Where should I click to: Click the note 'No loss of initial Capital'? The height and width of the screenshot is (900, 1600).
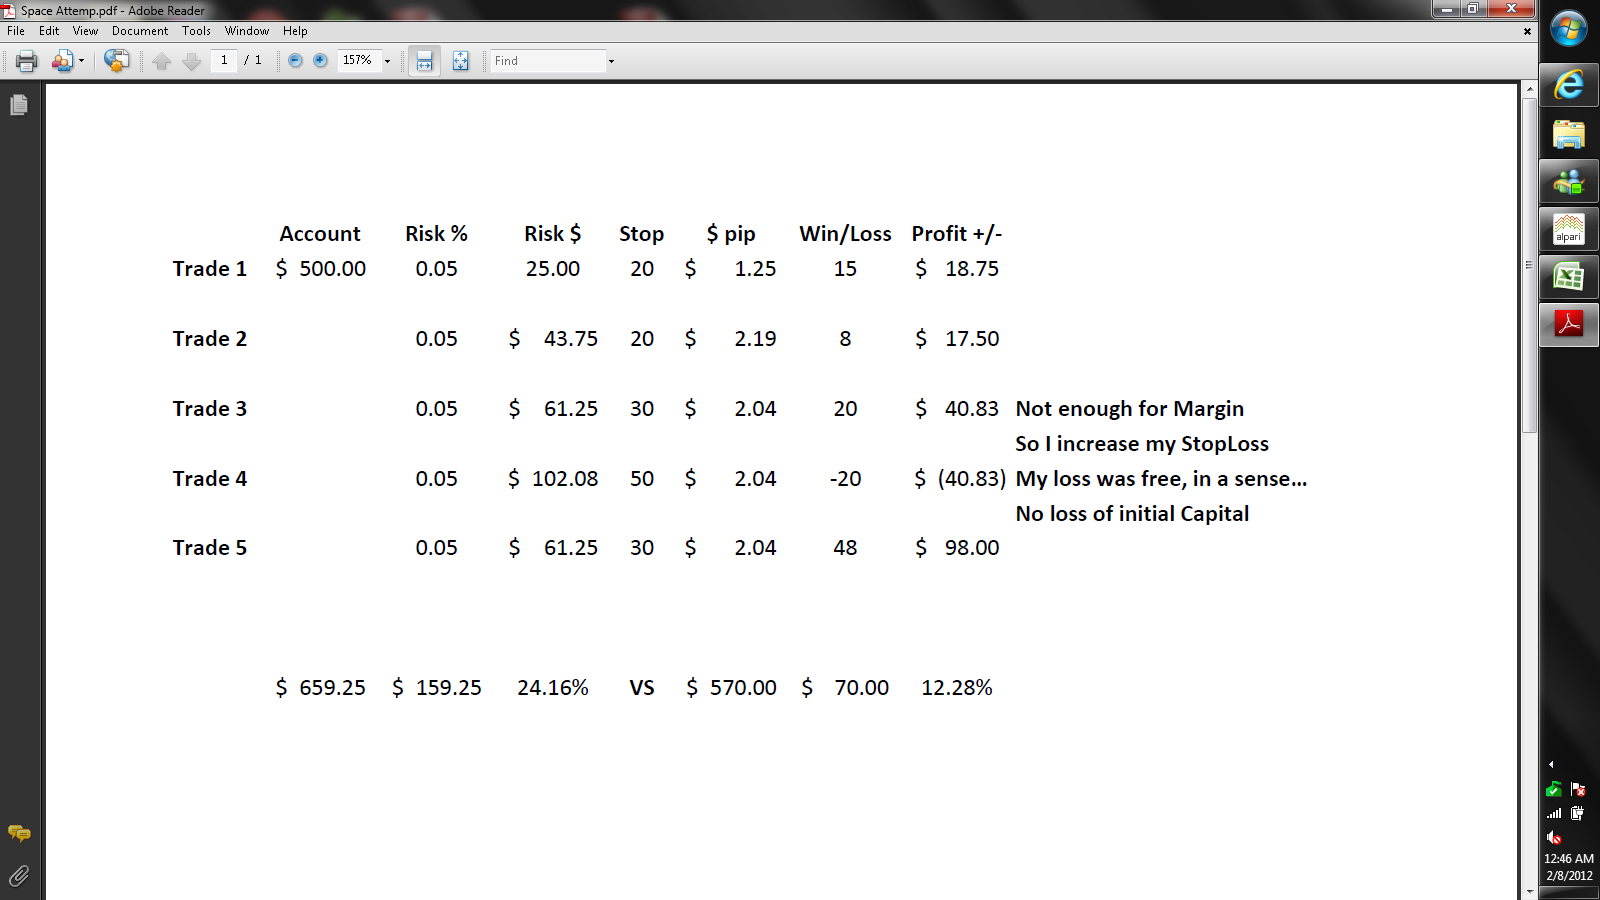tap(1133, 514)
